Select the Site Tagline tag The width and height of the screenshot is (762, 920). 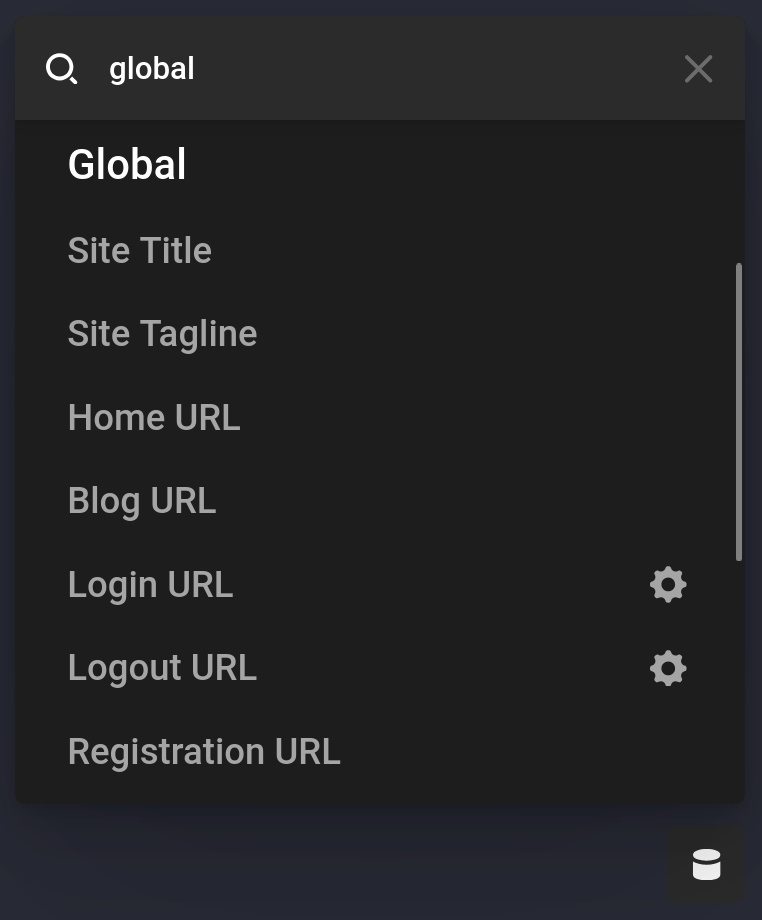(162, 333)
